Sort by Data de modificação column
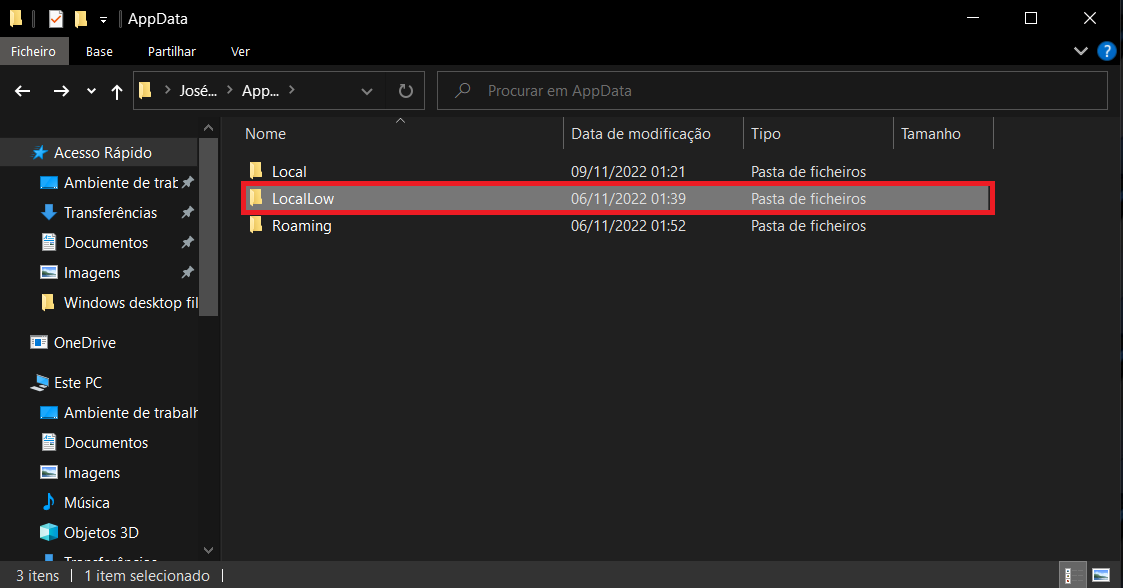This screenshot has width=1123, height=588. coord(640,134)
